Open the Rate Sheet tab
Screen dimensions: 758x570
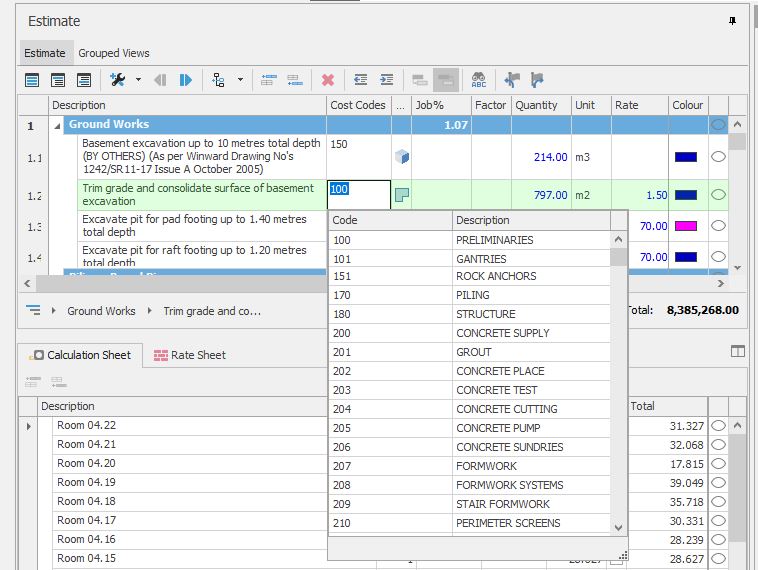190,355
